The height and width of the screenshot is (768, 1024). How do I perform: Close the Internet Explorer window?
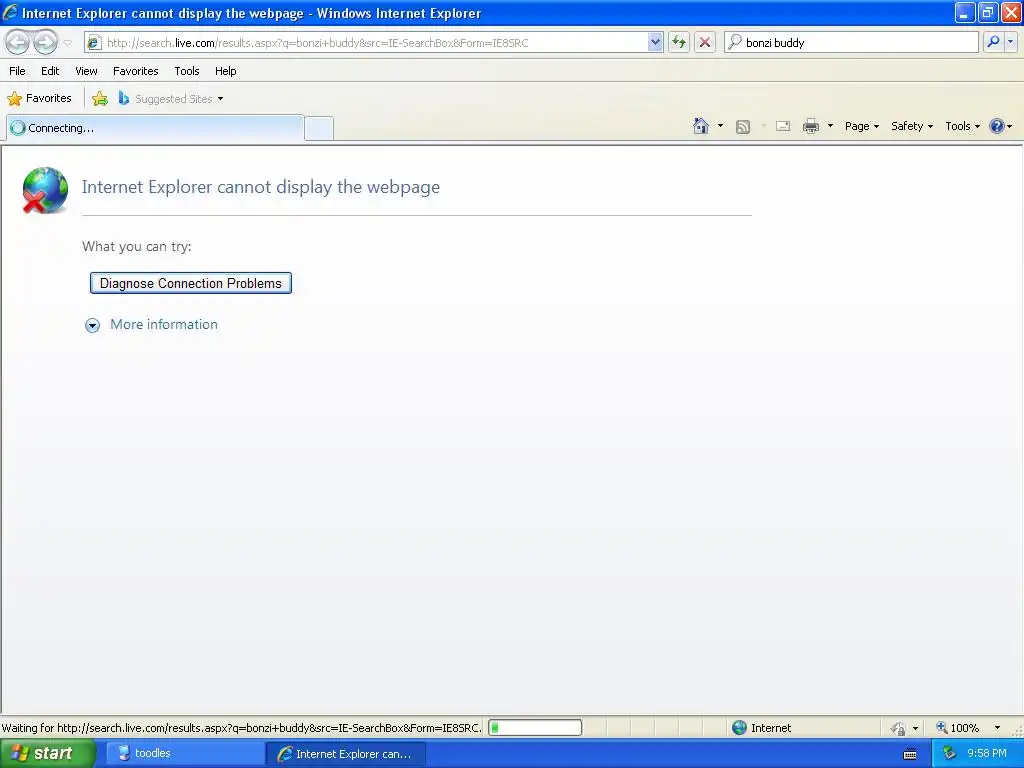[1012, 12]
